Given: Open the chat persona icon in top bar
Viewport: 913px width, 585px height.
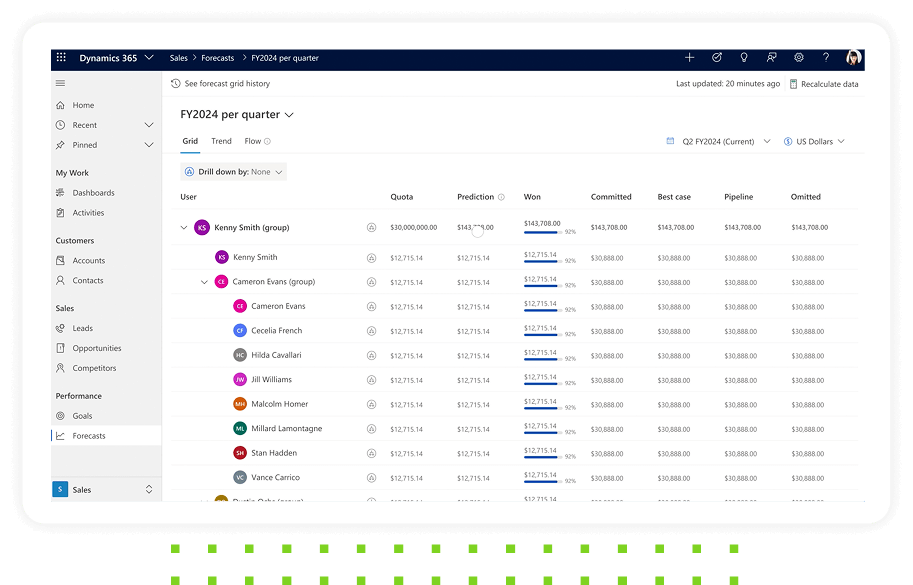Looking at the screenshot, I should pos(772,58).
